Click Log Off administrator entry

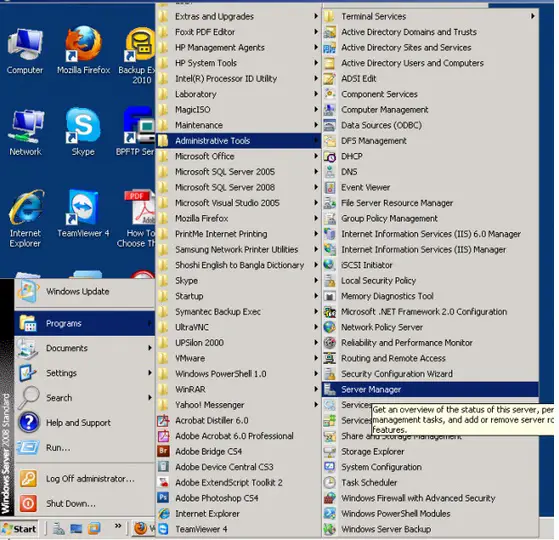click(x=84, y=479)
